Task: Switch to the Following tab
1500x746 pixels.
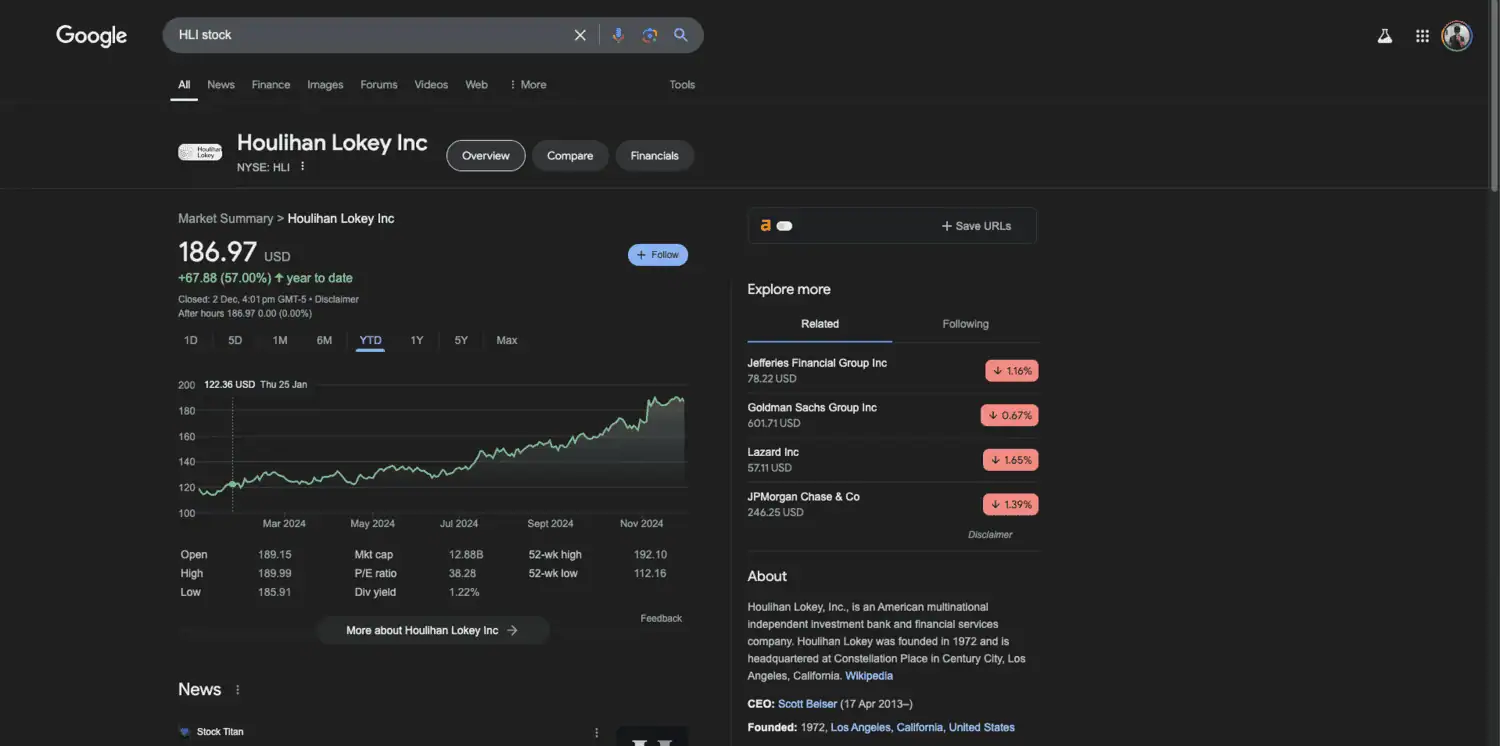Action: pyautogui.click(x=965, y=324)
